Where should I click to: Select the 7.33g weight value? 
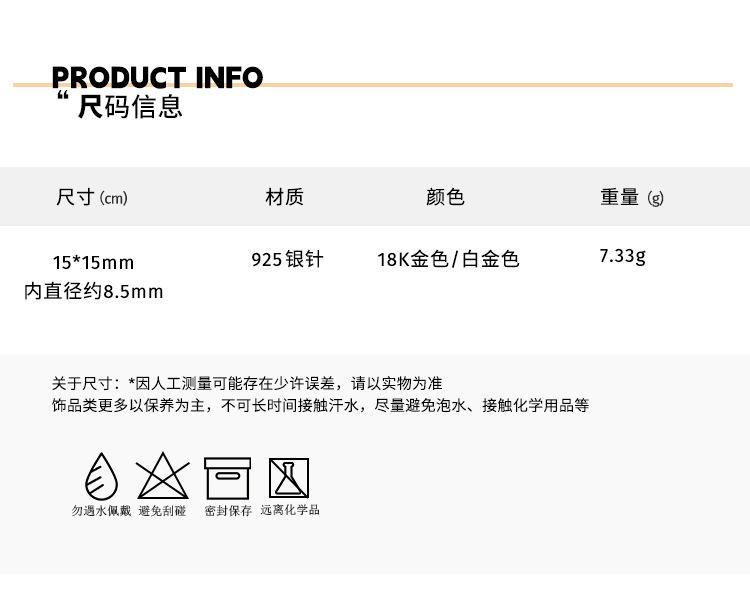click(x=622, y=256)
